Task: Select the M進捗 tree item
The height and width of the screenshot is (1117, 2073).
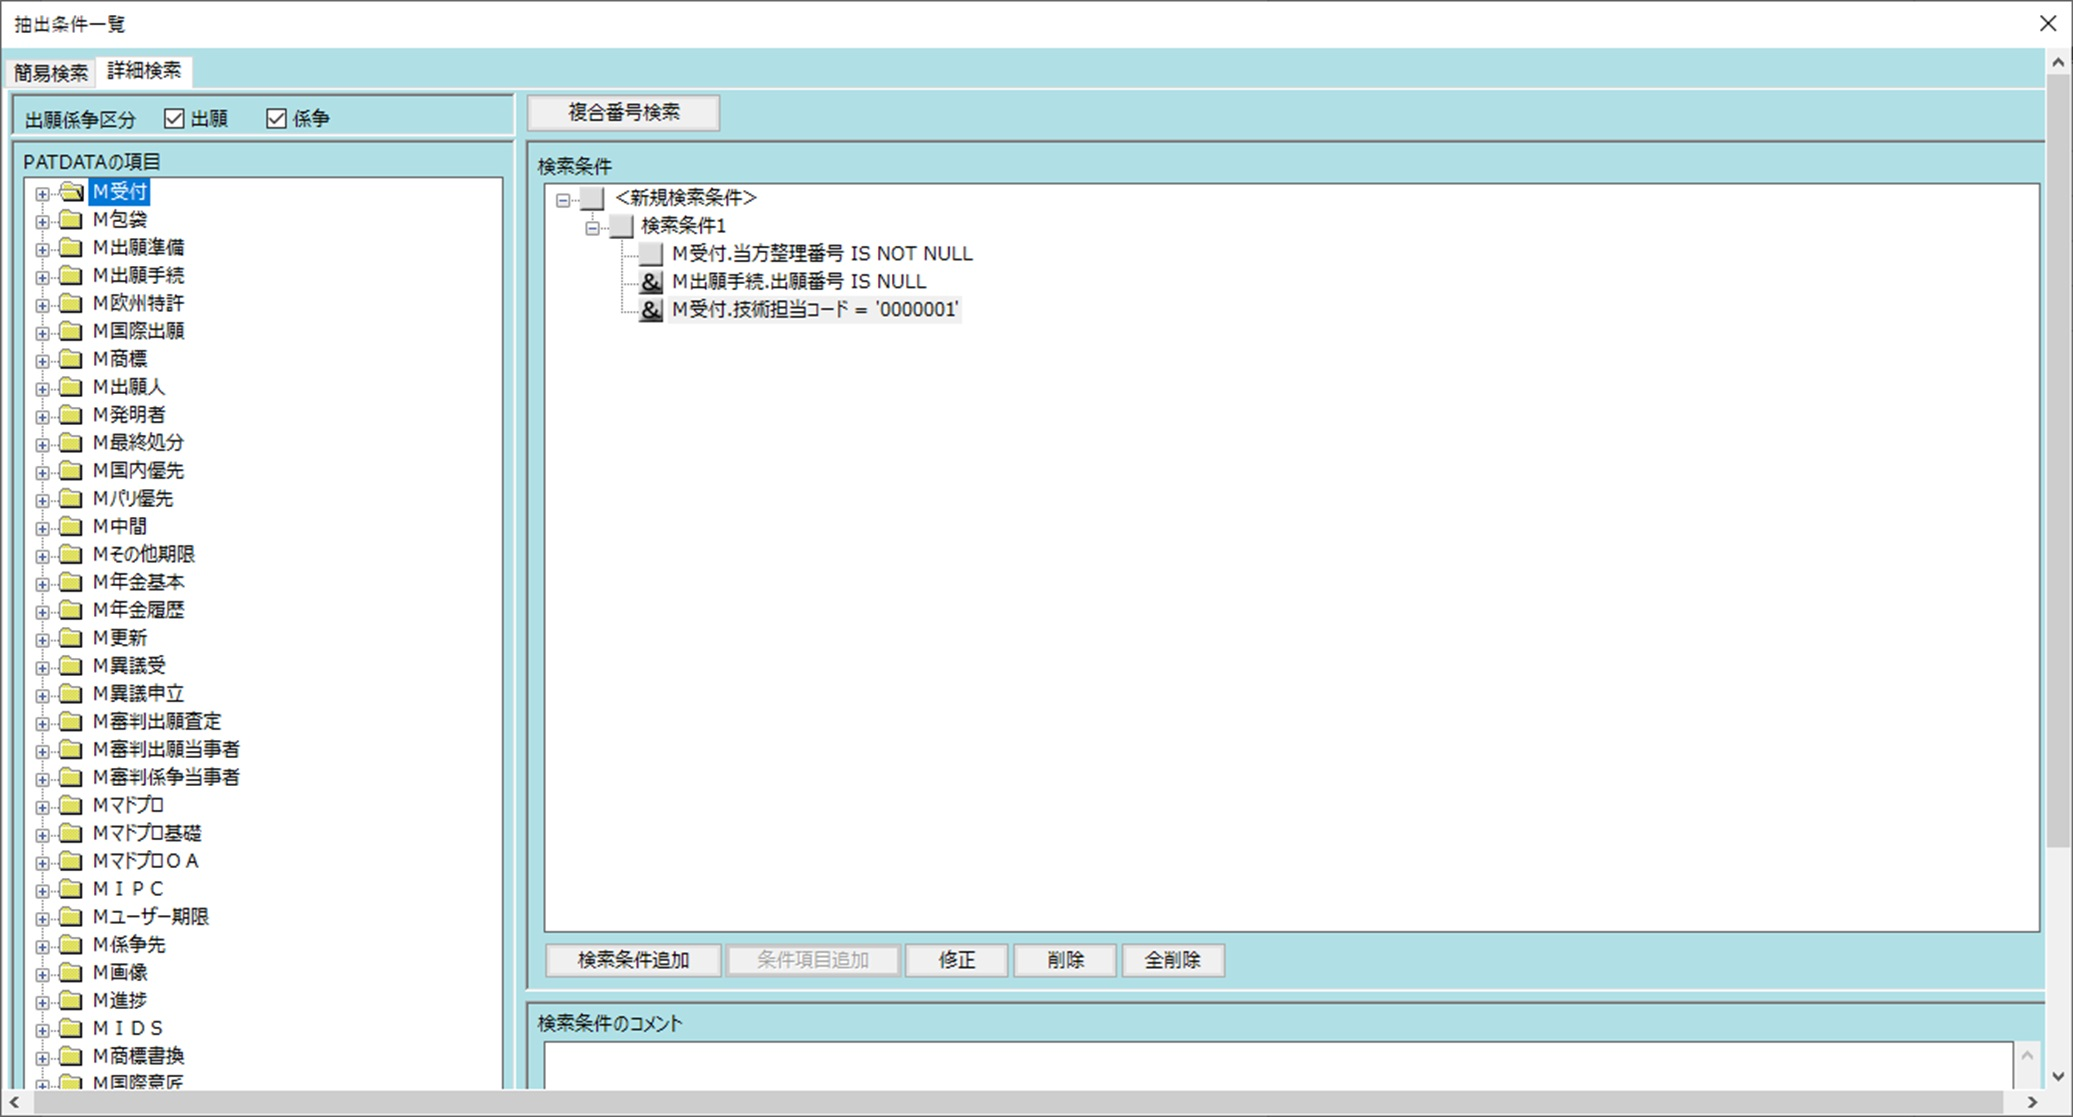Action: point(120,1001)
